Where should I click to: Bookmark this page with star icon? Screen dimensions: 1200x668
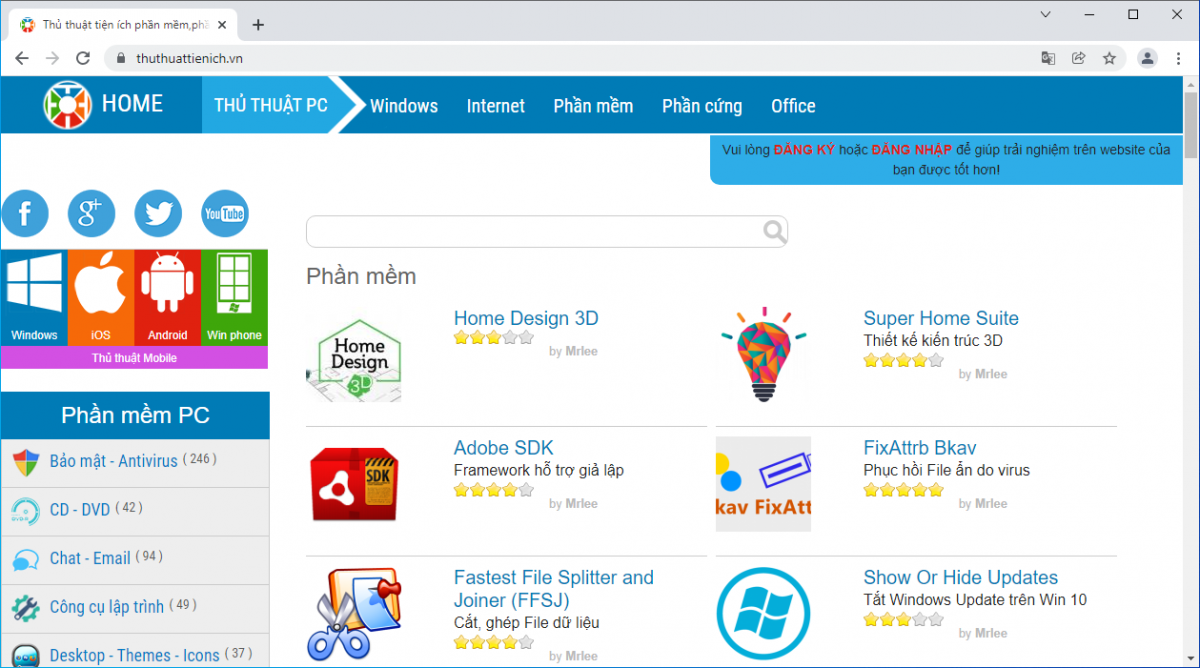click(x=1109, y=58)
